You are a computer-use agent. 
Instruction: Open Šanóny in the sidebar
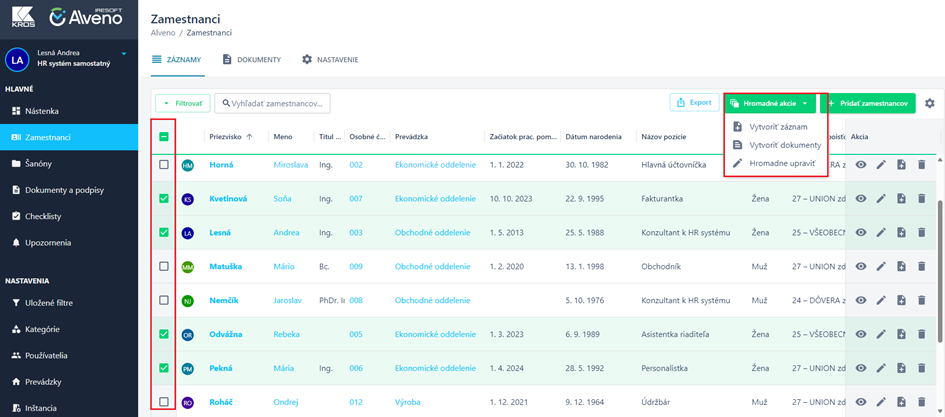pyautogui.click(x=38, y=163)
